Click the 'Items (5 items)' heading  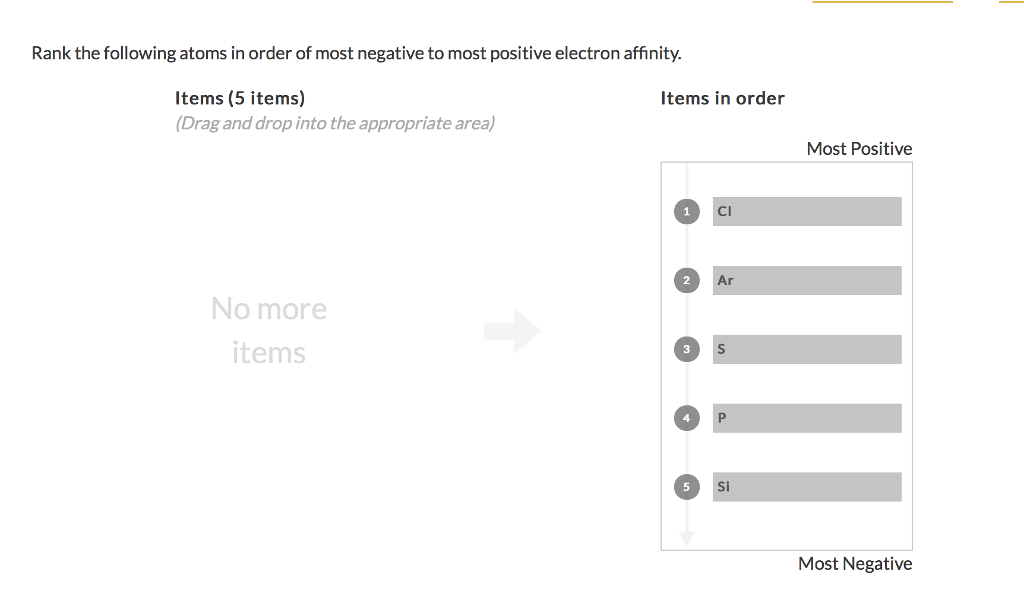[x=240, y=98]
